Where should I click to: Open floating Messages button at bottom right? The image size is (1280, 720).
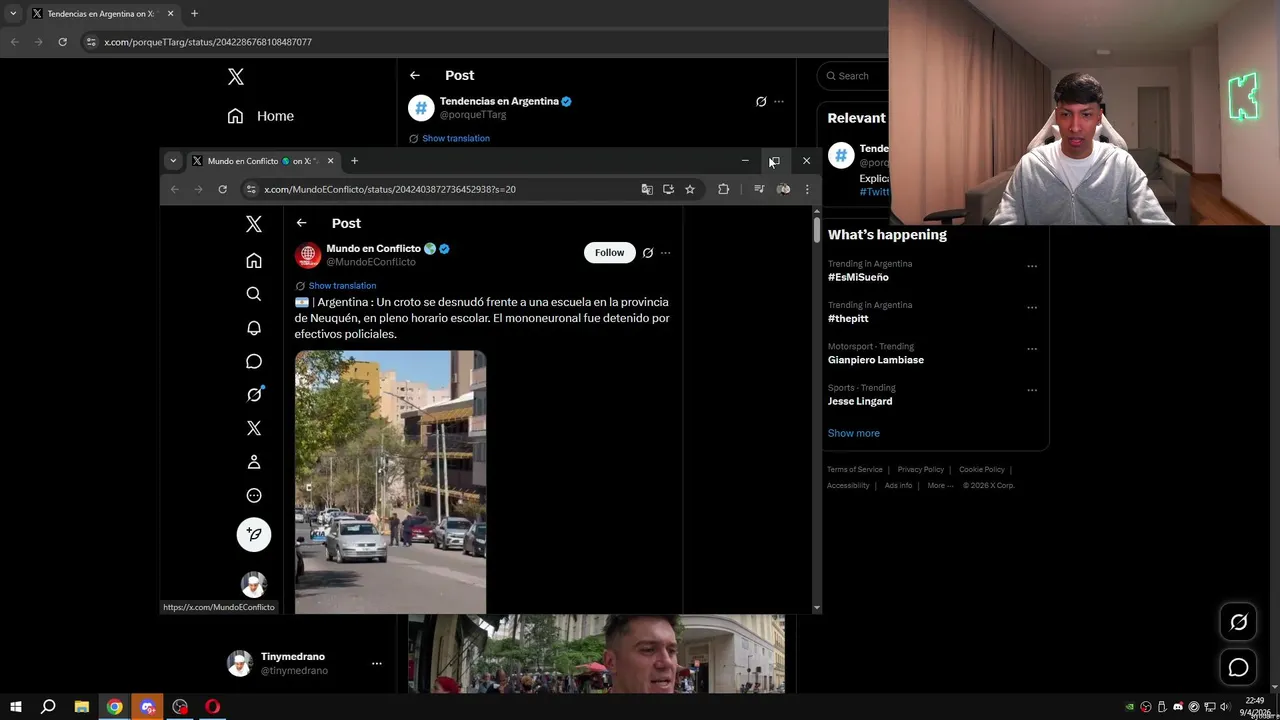(1239, 667)
